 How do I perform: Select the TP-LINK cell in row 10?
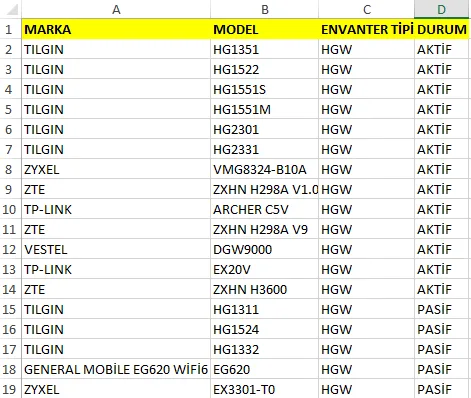[x=116, y=209]
